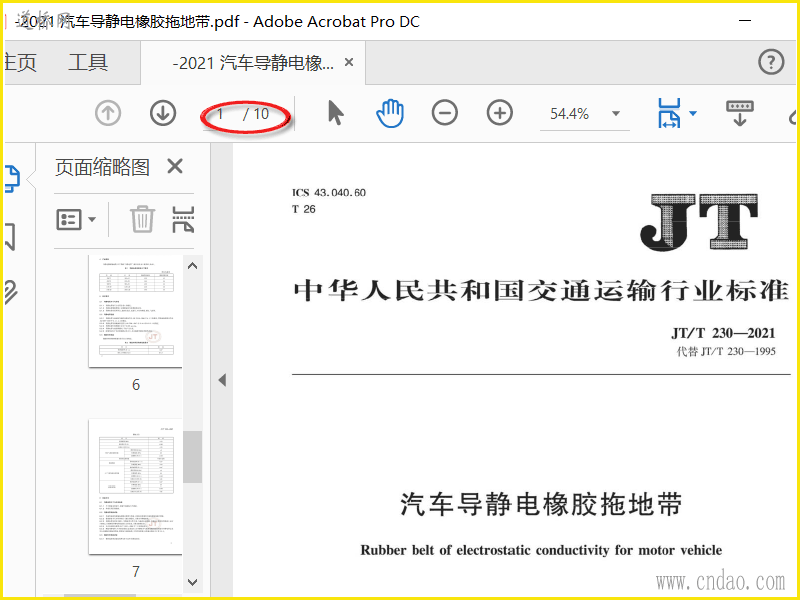Open the bookmarks sidebar icon
800x600 pixels.
pos(10,237)
